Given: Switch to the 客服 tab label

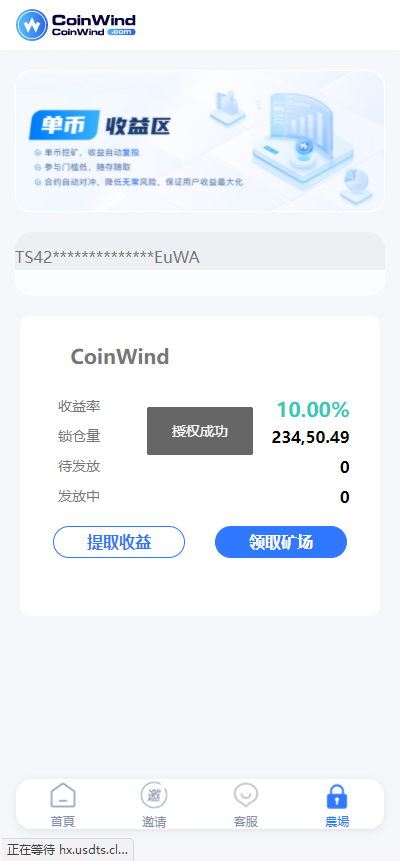Looking at the screenshot, I should coord(246,821).
